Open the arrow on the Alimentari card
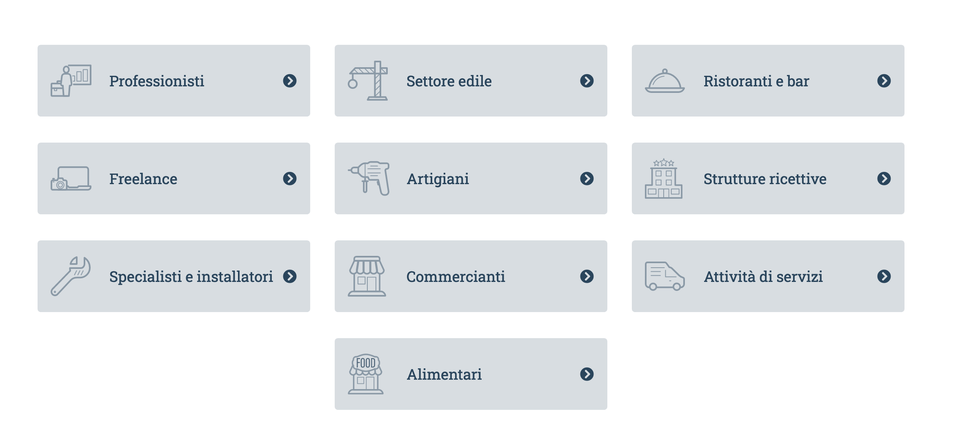This screenshot has height=440, width=960. 587,374
